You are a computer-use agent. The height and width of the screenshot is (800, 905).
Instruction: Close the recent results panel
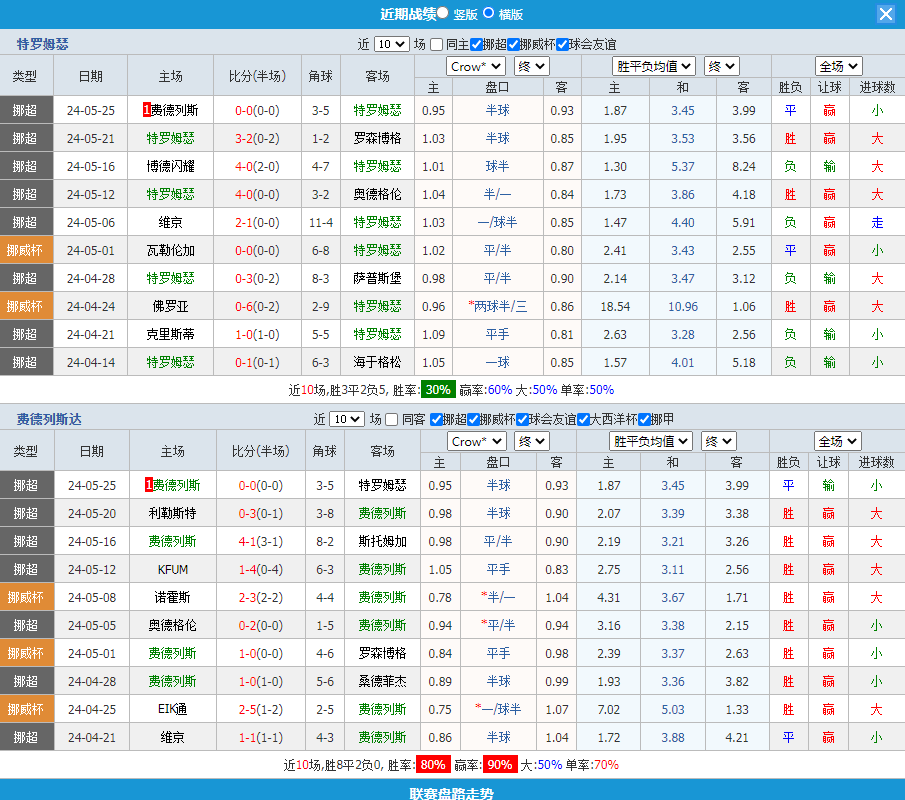886,14
